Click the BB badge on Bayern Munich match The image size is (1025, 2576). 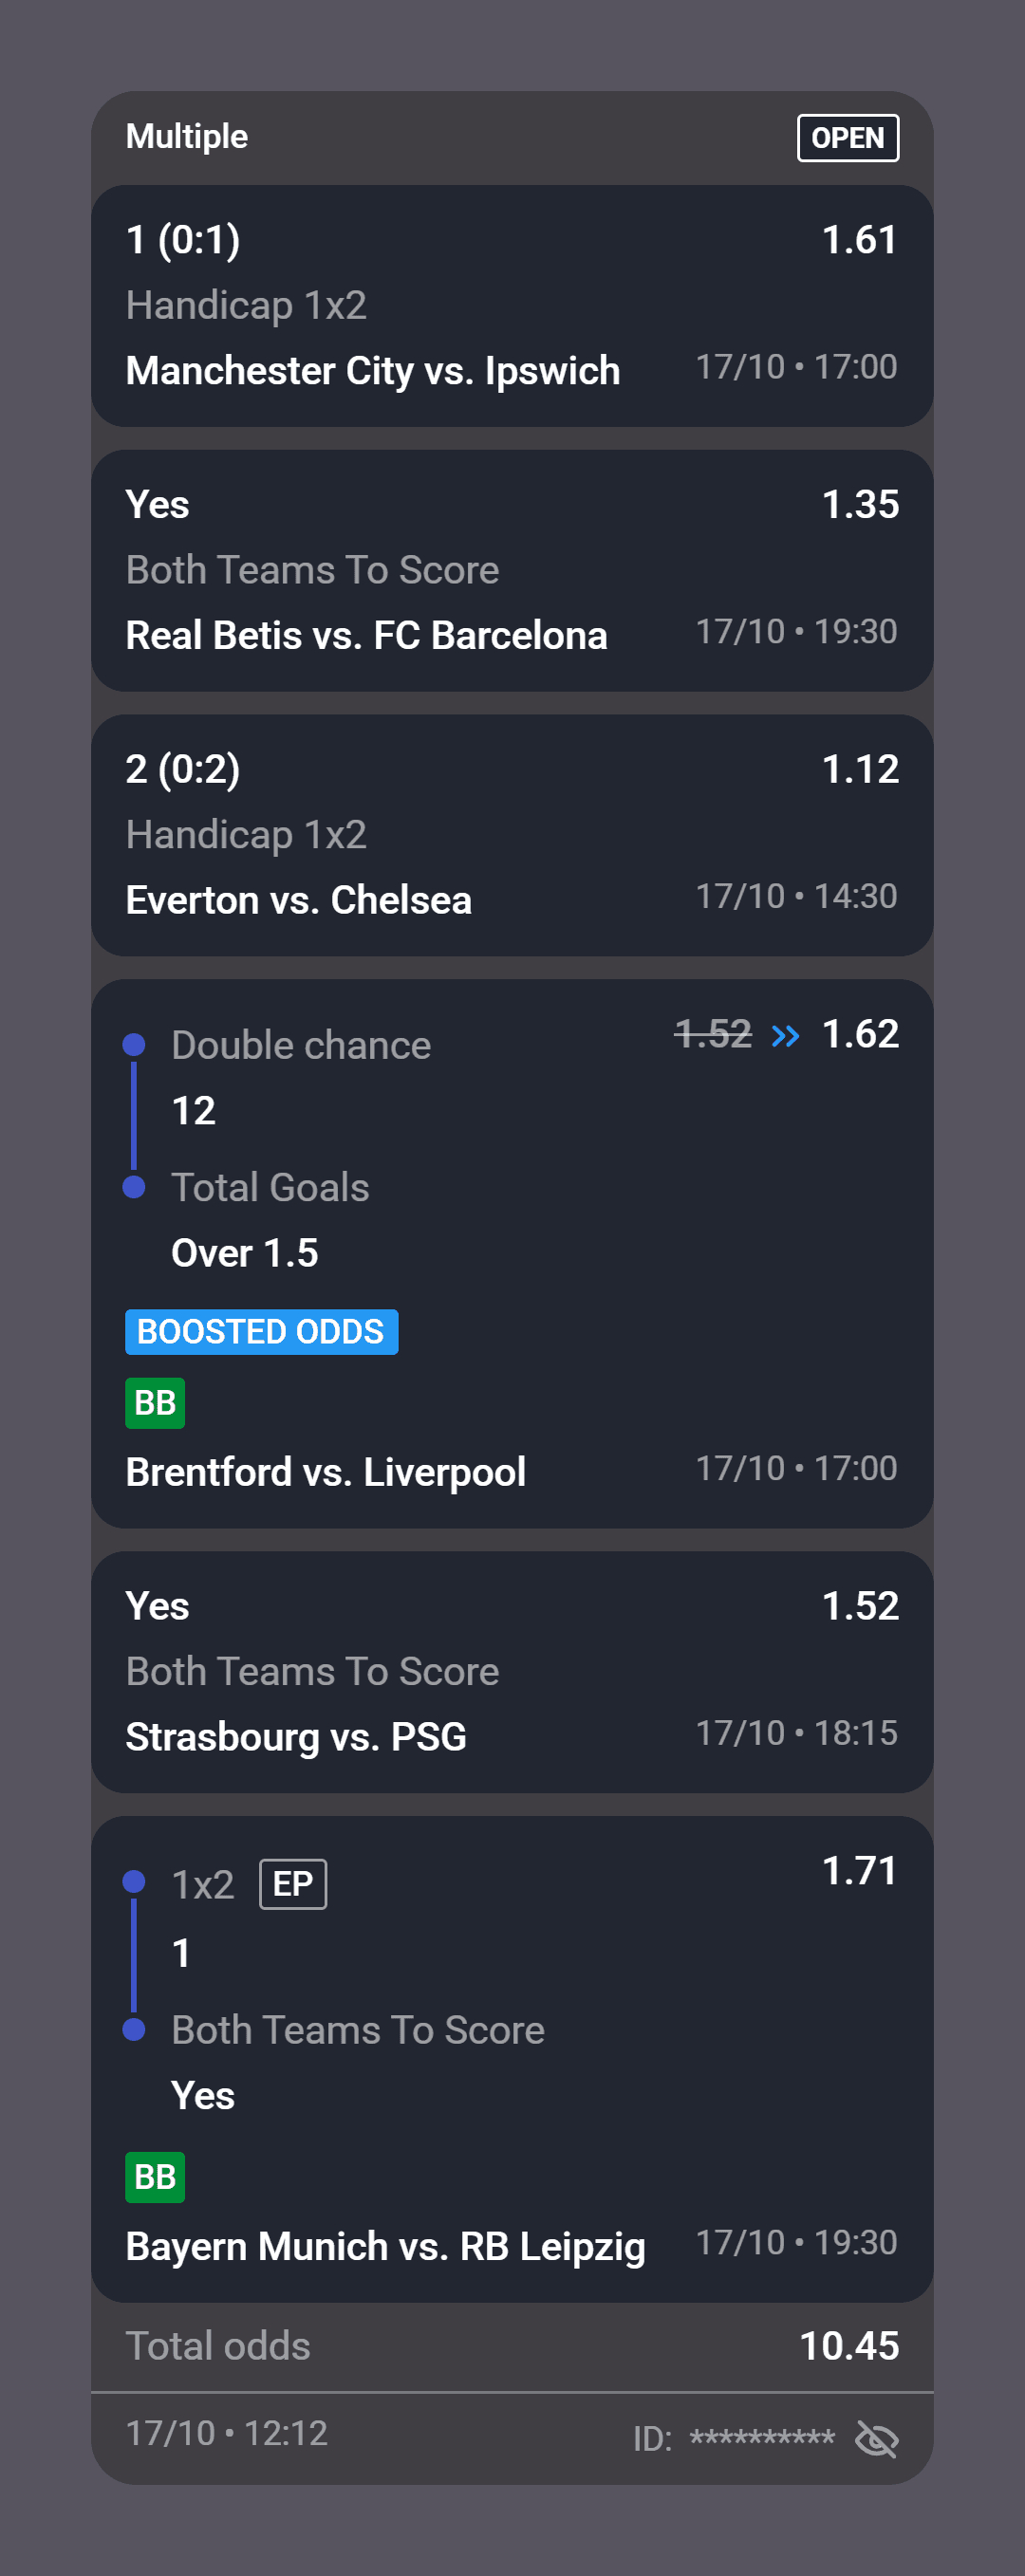pyautogui.click(x=155, y=2176)
